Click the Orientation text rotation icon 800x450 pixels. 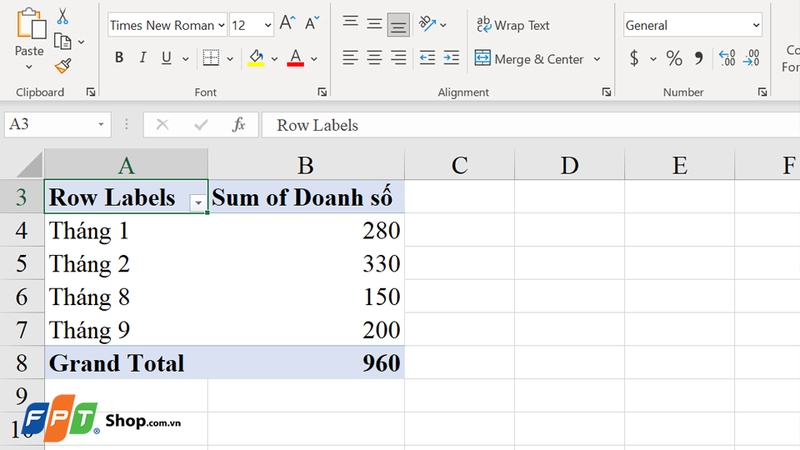pos(427,23)
